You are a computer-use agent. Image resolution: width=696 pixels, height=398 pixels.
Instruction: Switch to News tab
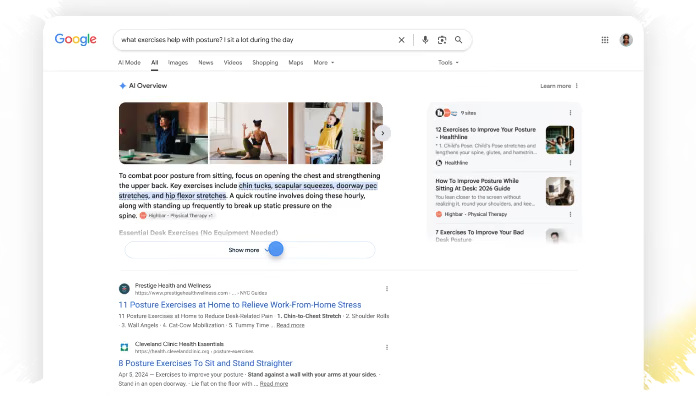click(206, 63)
